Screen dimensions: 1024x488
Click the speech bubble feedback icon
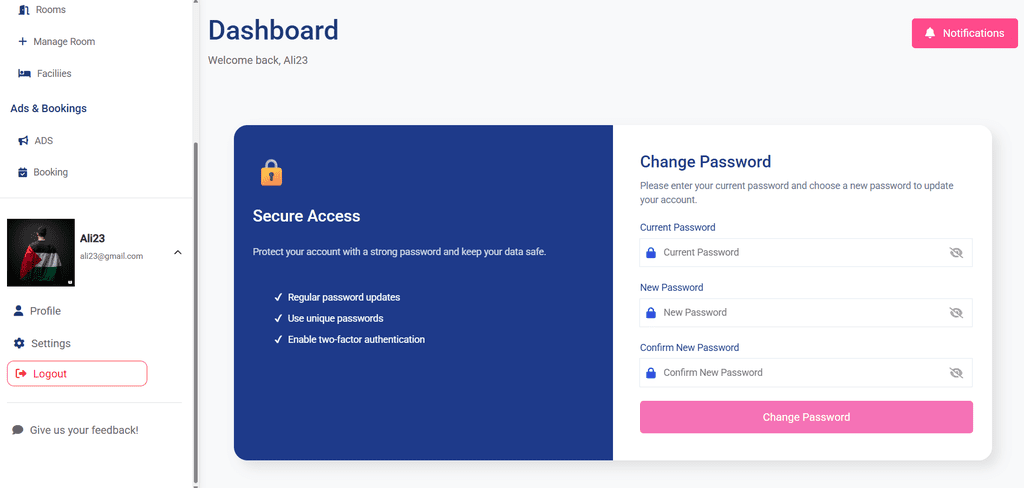(18, 430)
